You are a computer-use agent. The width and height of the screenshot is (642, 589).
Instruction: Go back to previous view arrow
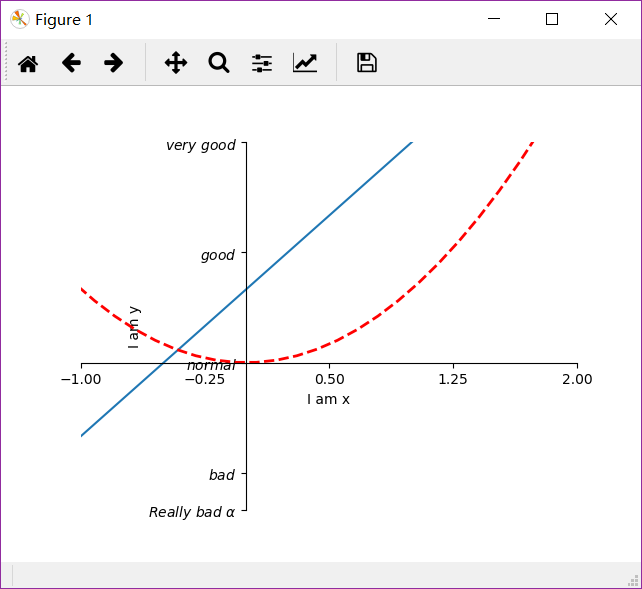71,63
